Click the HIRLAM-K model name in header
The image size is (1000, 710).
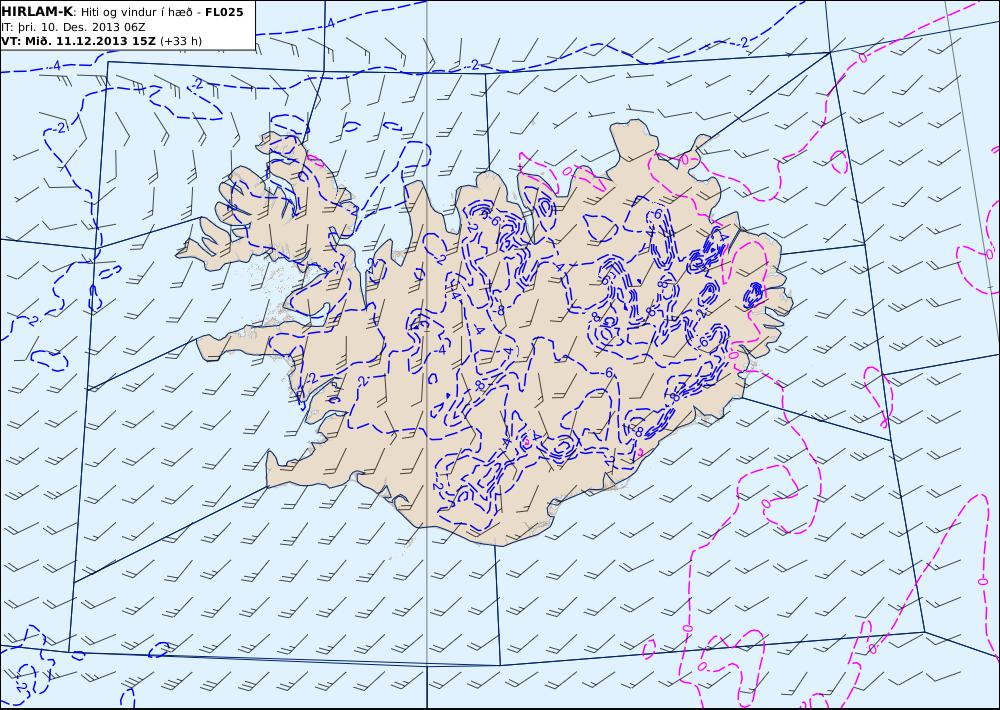[x=38, y=12]
